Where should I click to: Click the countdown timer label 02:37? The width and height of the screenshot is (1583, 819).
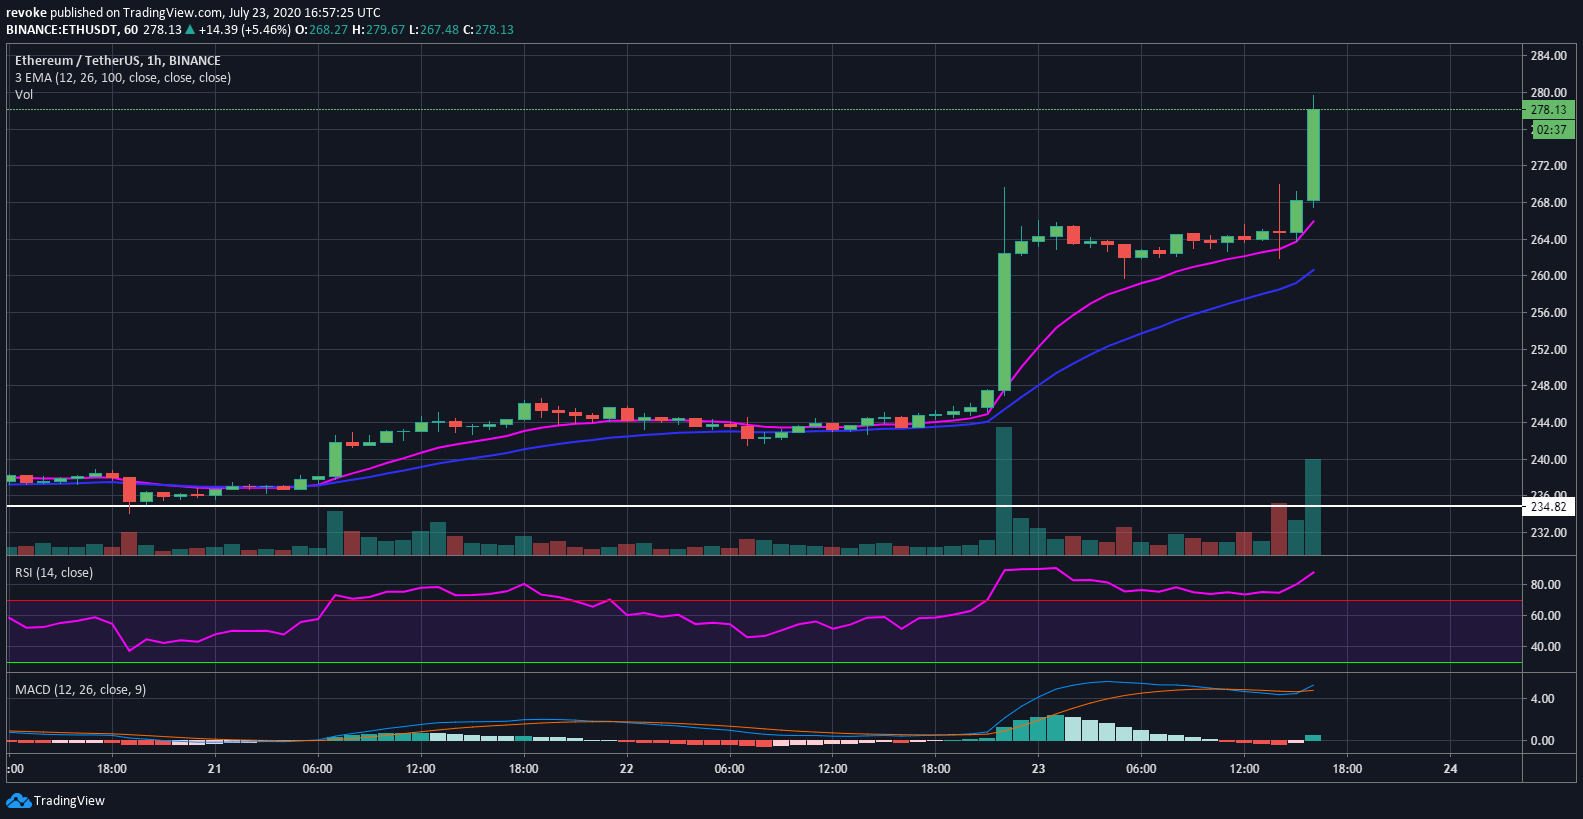click(x=1551, y=130)
